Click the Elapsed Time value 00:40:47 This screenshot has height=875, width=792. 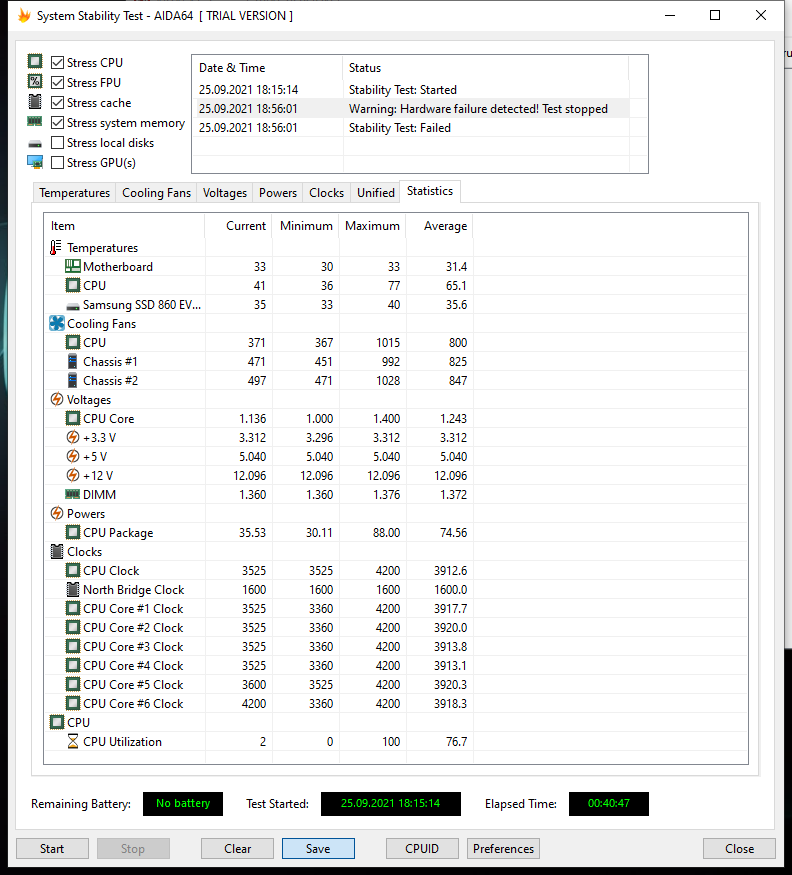[x=608, y=804]
